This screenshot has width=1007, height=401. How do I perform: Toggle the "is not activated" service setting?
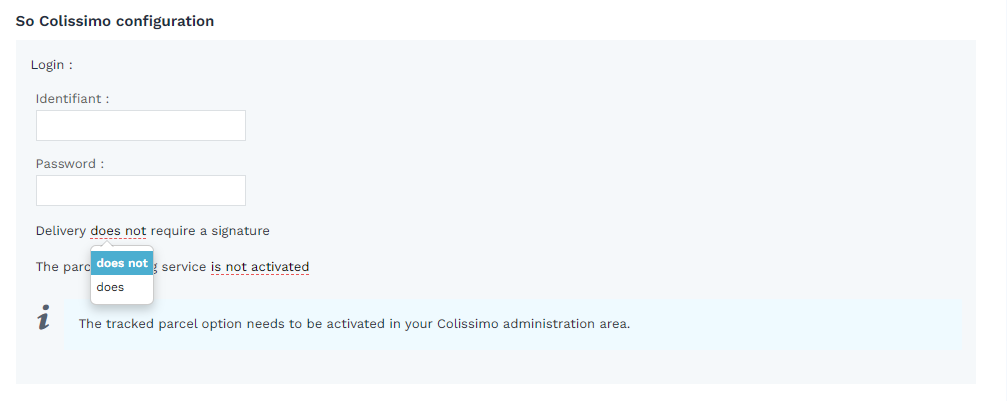(x=260, y=267)
